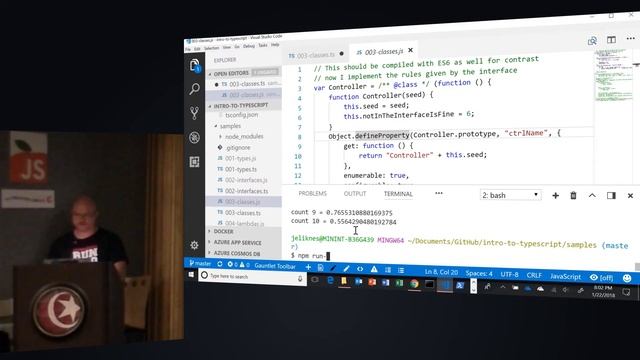
Task: Switch to the Output panel tab
Action: point(355,193)
